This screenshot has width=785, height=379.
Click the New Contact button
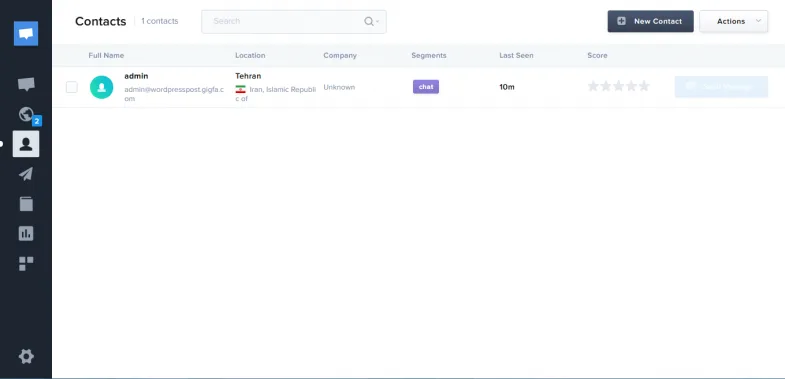pos(650,22)
